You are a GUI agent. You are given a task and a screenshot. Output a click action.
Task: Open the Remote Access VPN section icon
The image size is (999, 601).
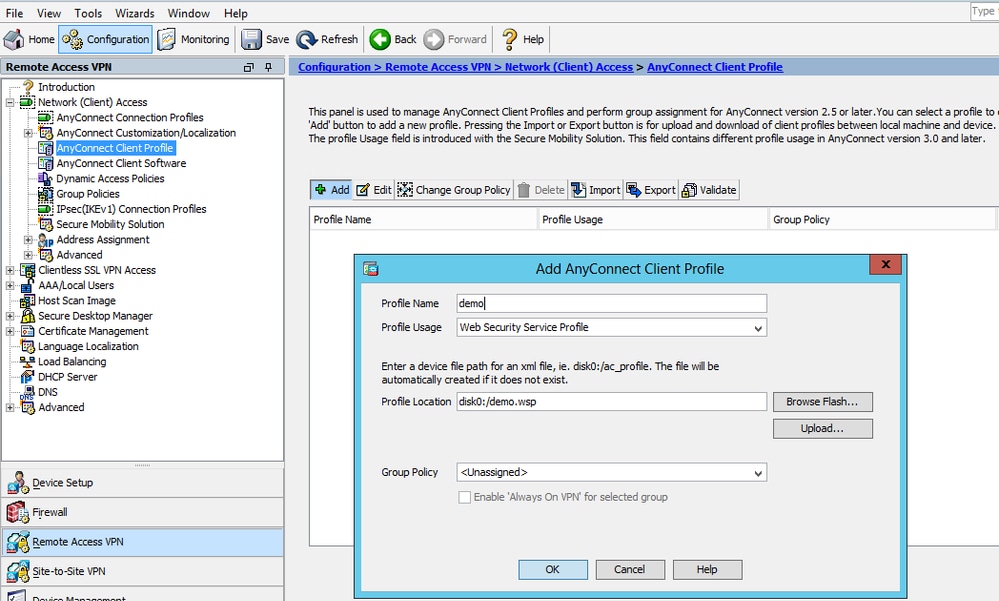pyautogui.click(x=18, y=542)
